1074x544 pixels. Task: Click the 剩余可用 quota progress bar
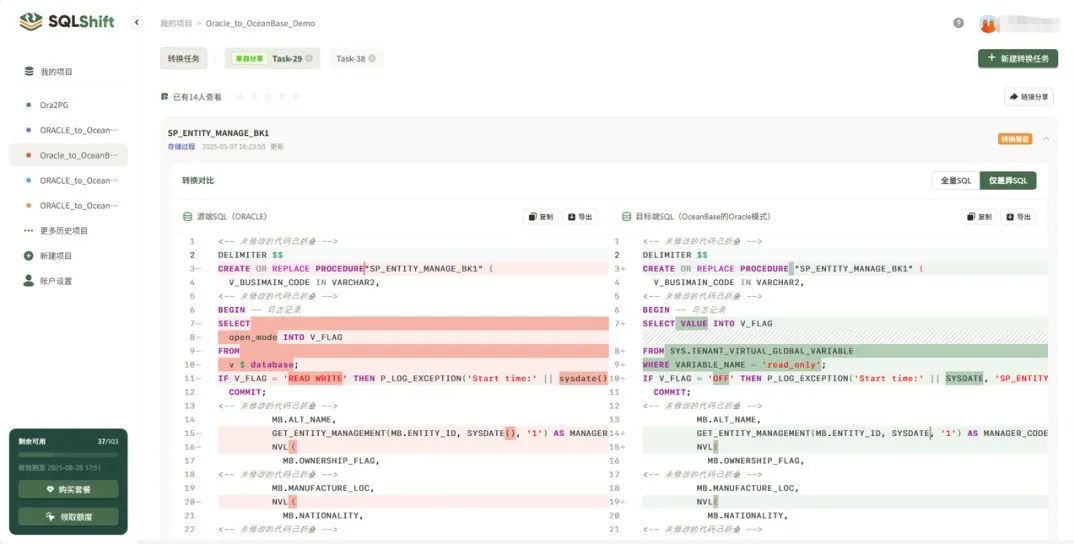68,455
